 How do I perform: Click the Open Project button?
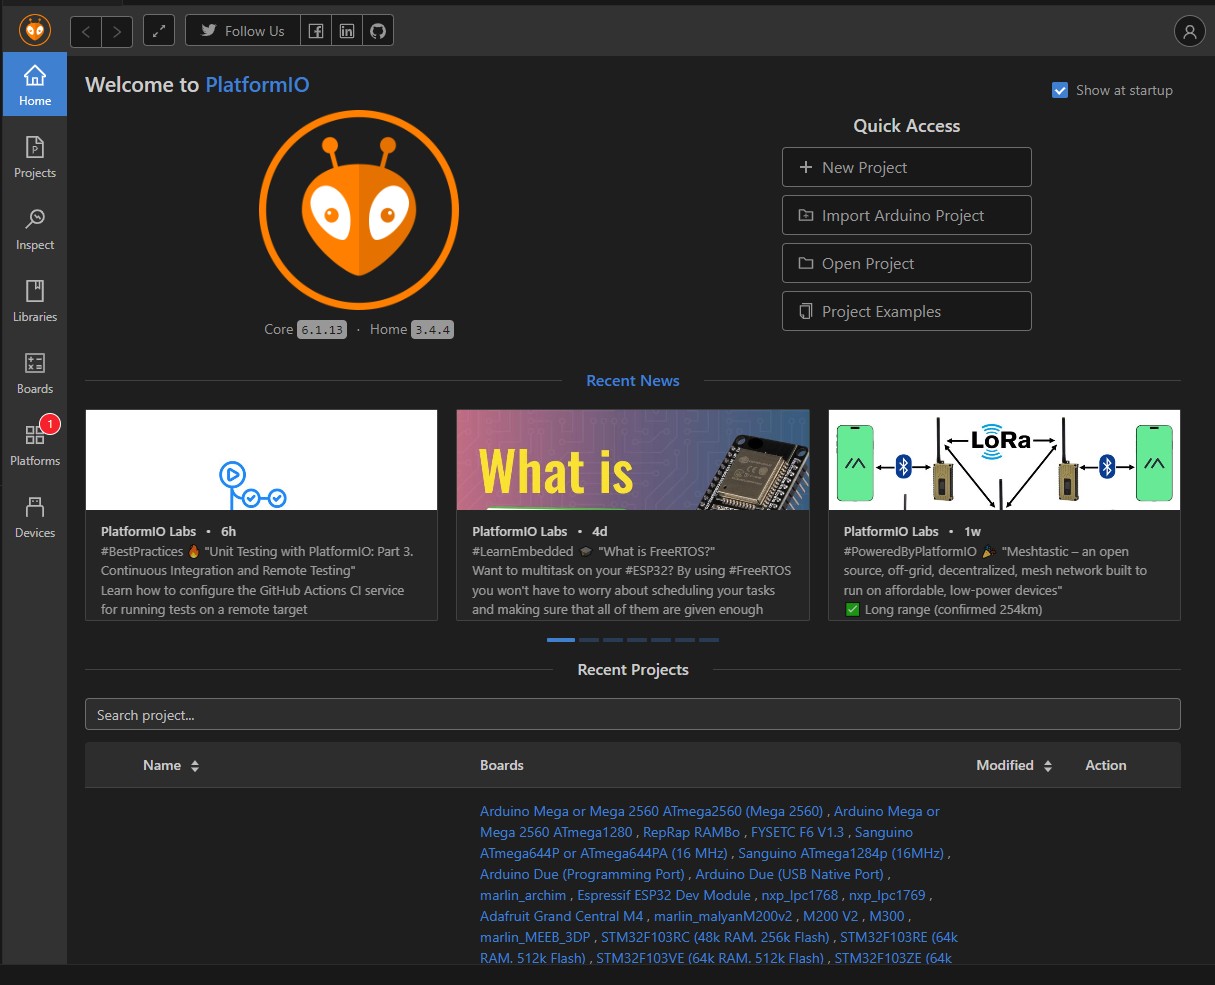tap(906, 263)
